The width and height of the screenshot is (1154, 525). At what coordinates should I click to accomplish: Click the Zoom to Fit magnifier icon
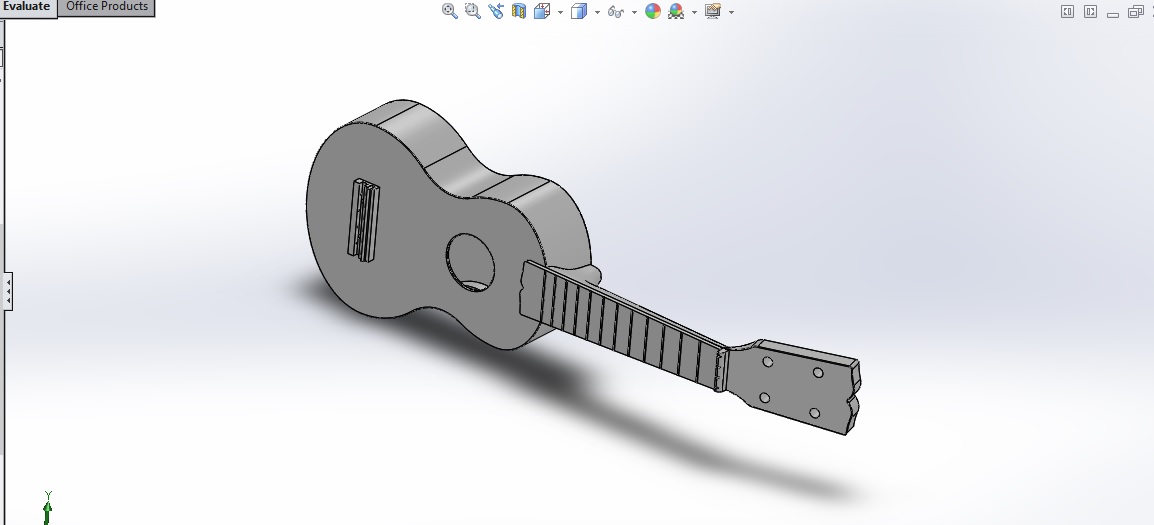[x=450, y=11]
